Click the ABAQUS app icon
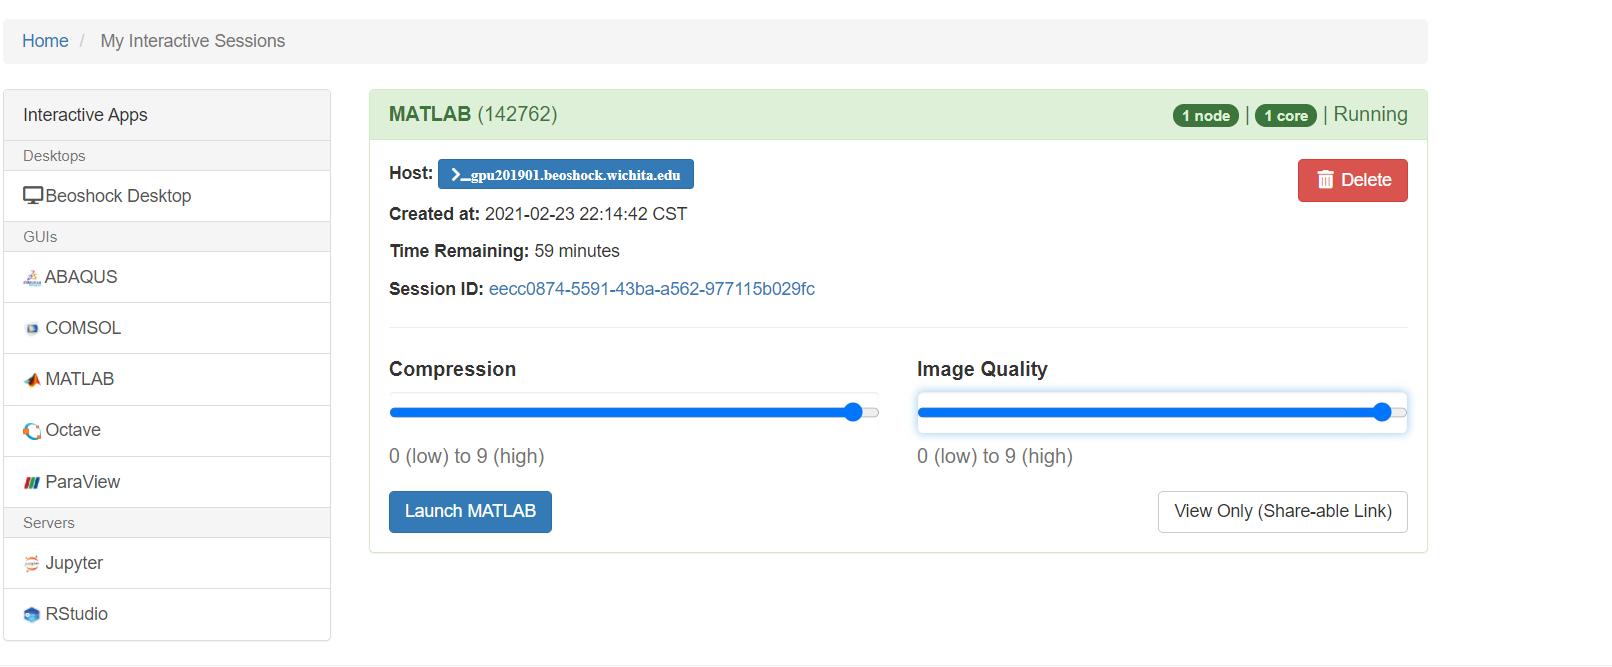 point(32,278)
